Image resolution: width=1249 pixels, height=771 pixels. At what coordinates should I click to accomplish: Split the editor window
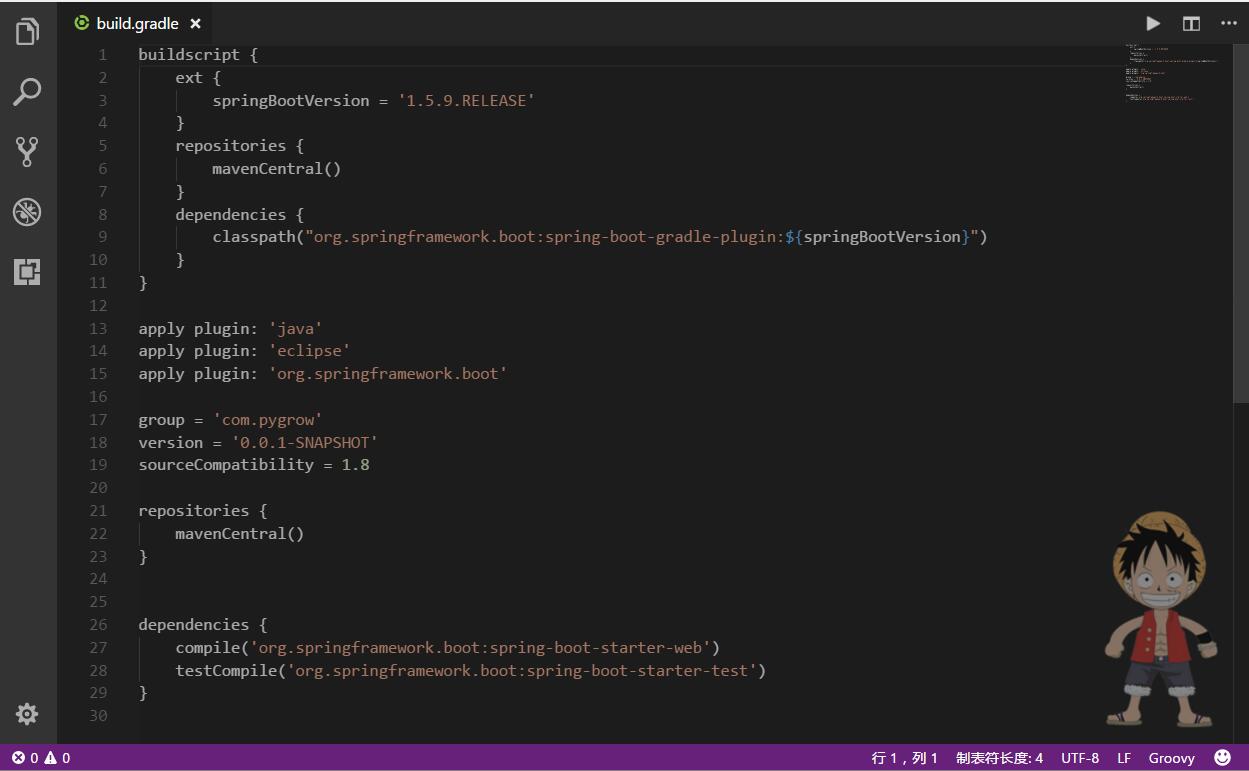coord(1191,23)
